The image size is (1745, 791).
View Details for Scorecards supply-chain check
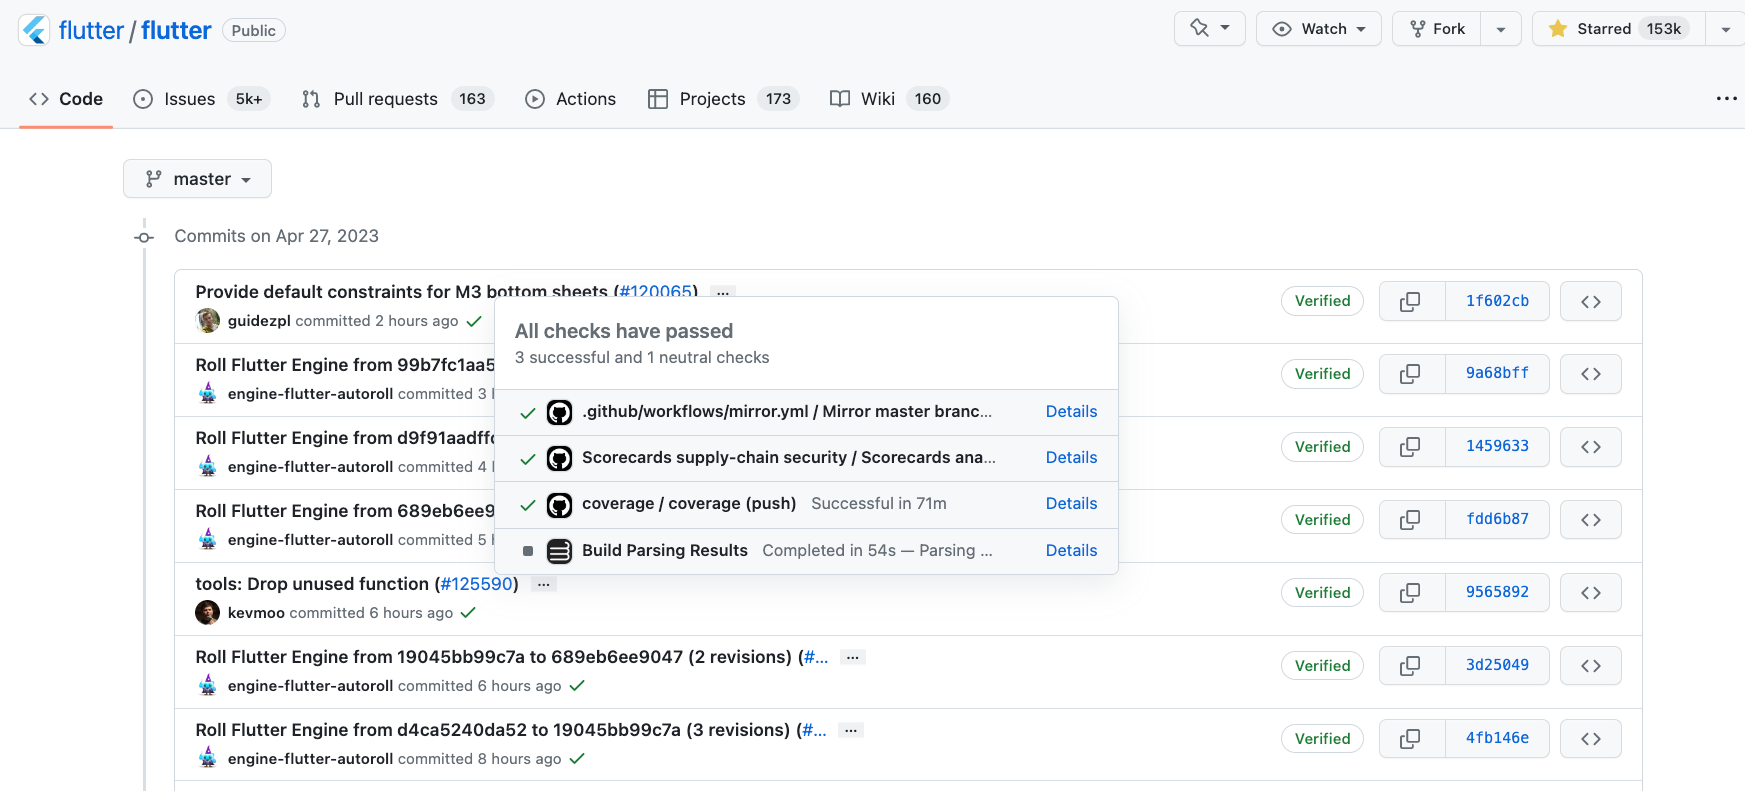pos(1071,458)
